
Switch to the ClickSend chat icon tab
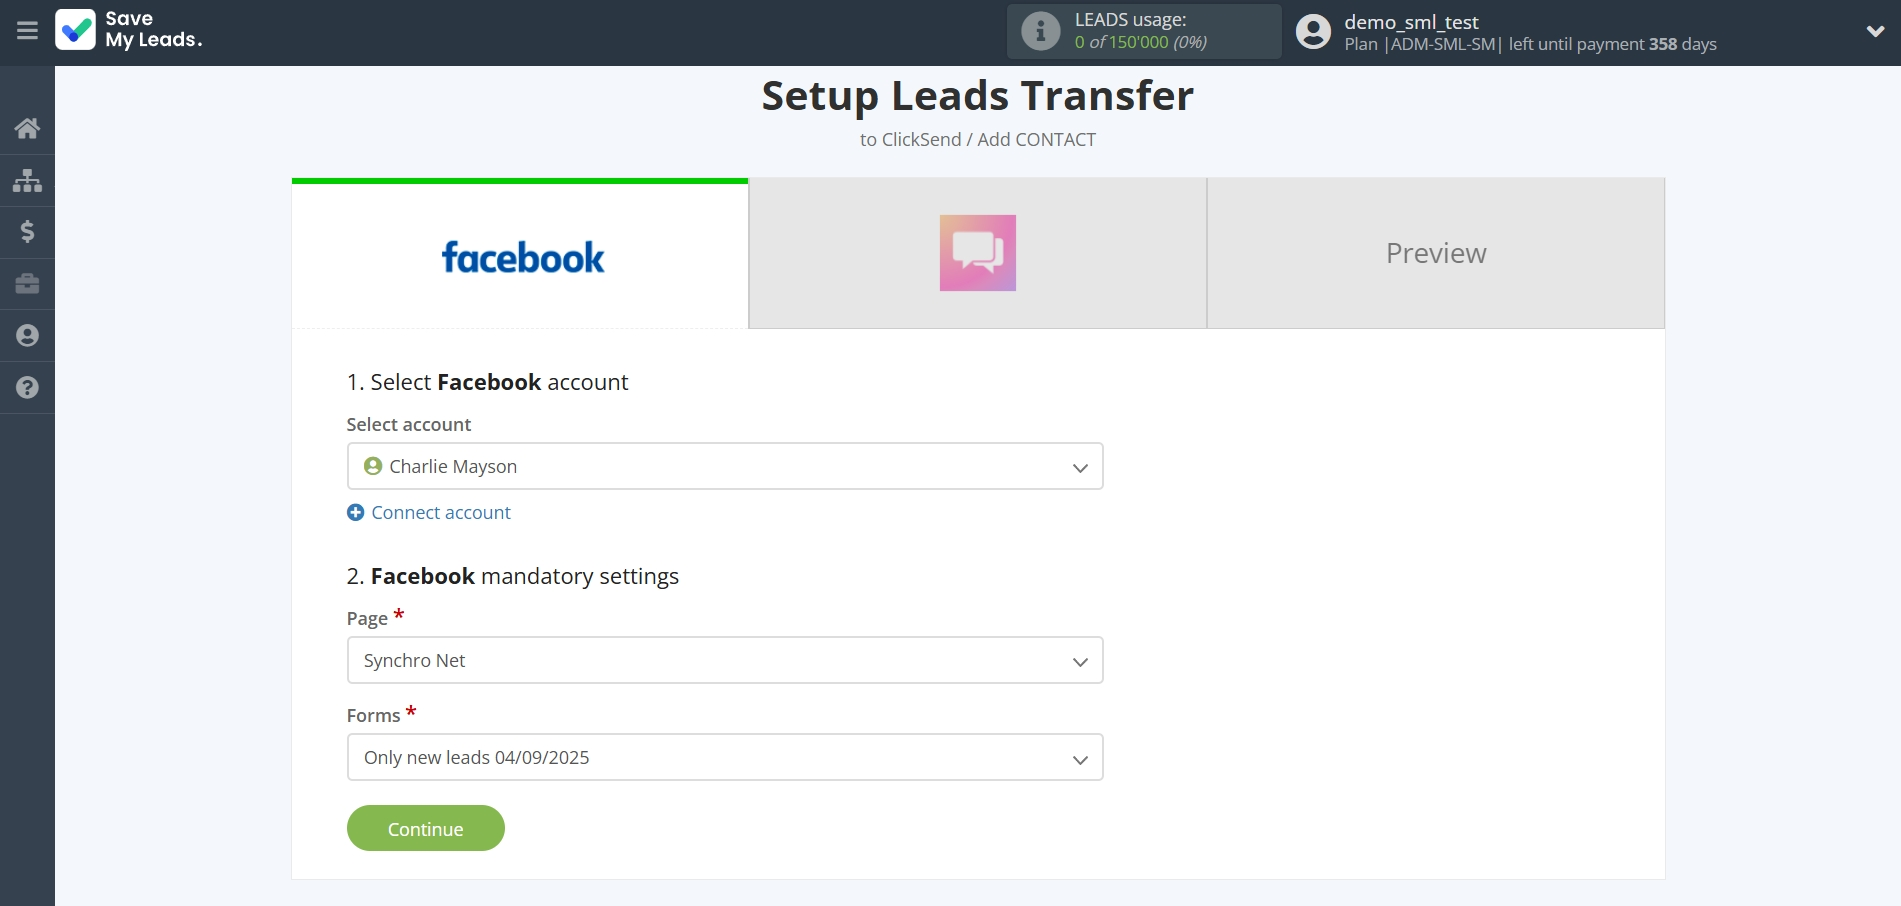pos(977,254)
